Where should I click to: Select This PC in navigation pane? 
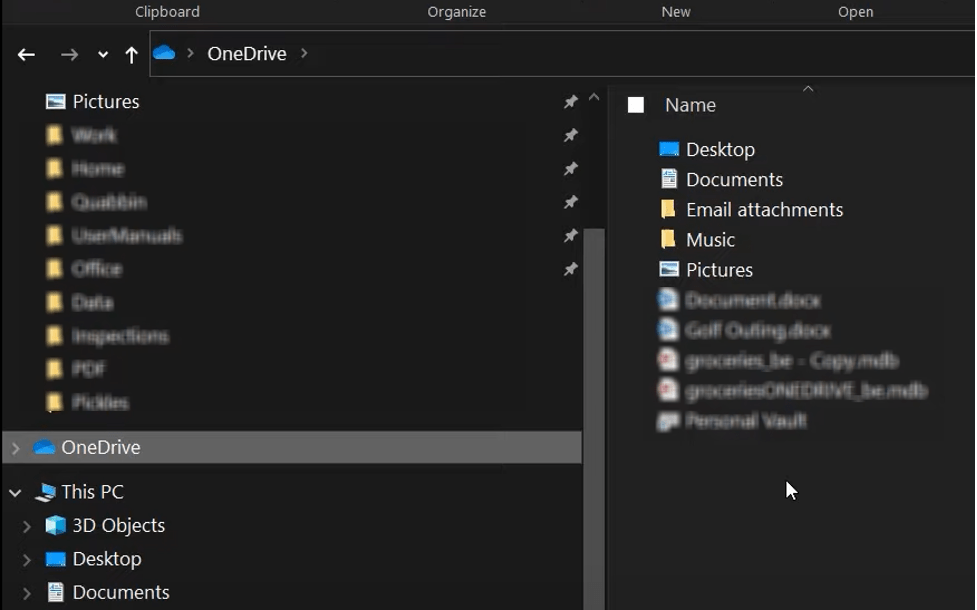[x=92, y=492]
